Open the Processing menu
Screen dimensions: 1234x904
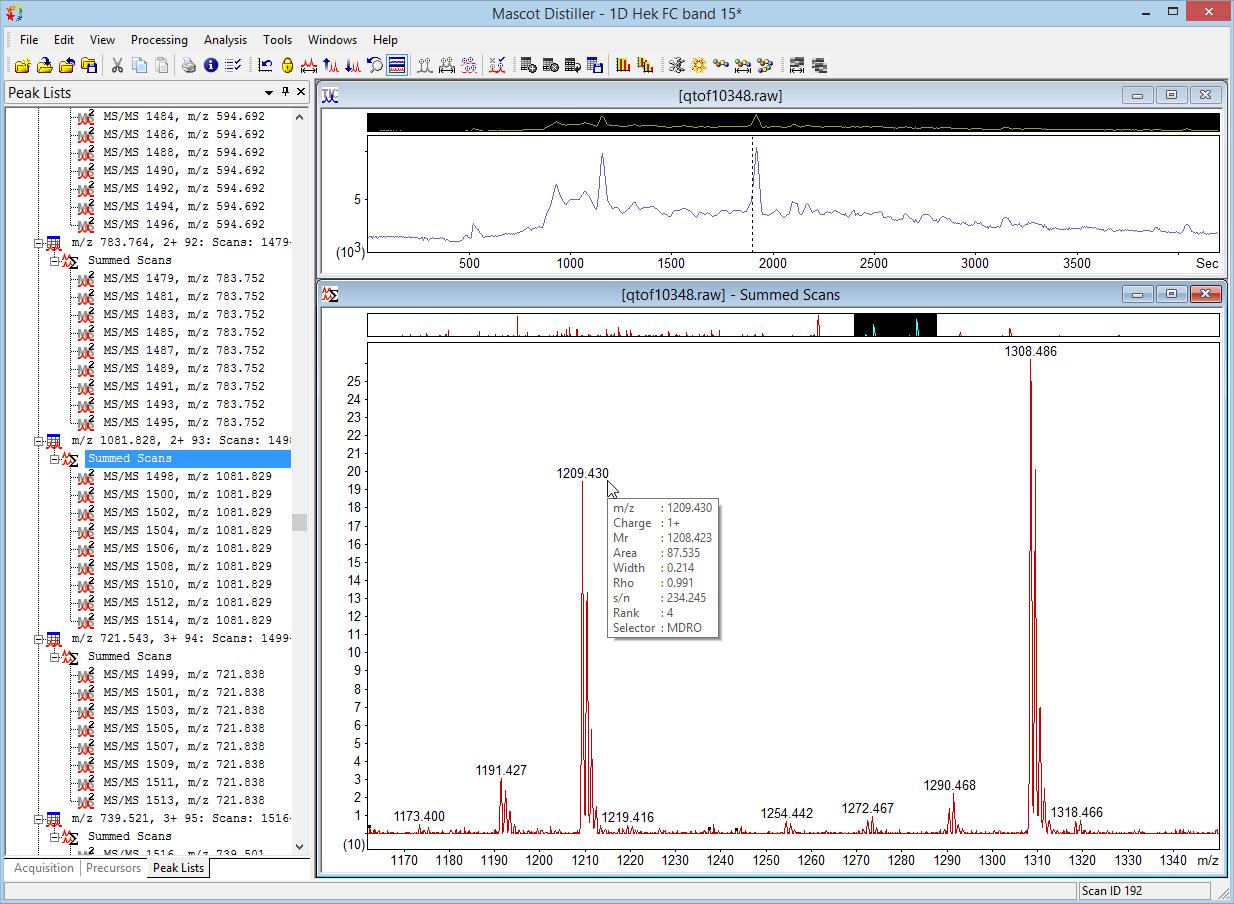(159, 40)
